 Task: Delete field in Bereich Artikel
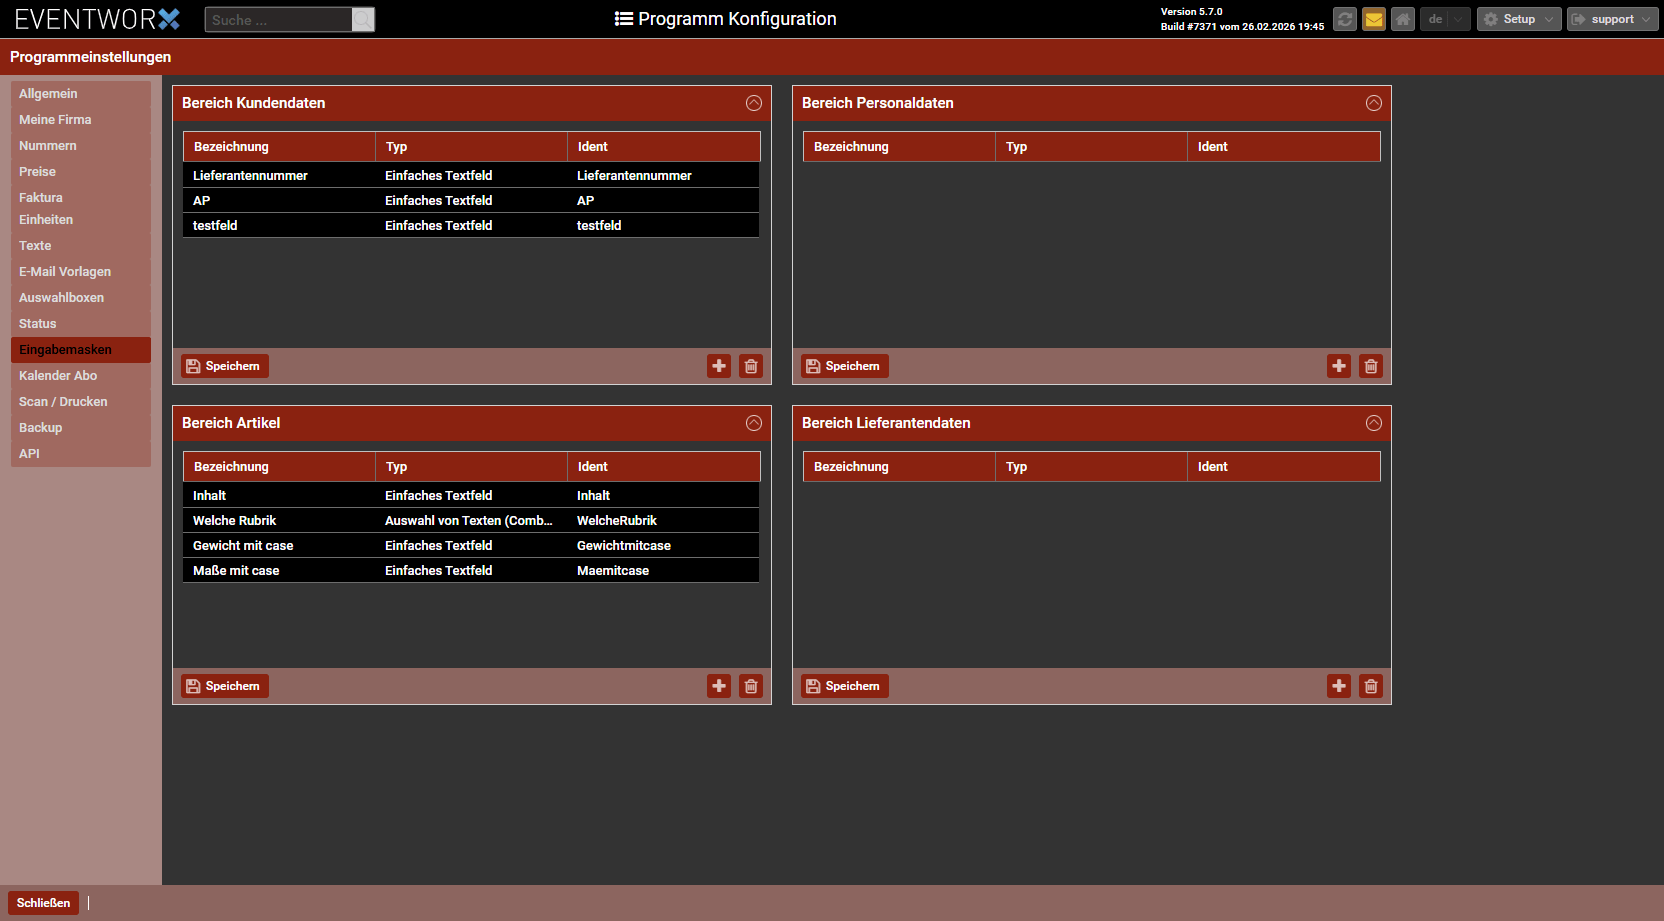751,686
